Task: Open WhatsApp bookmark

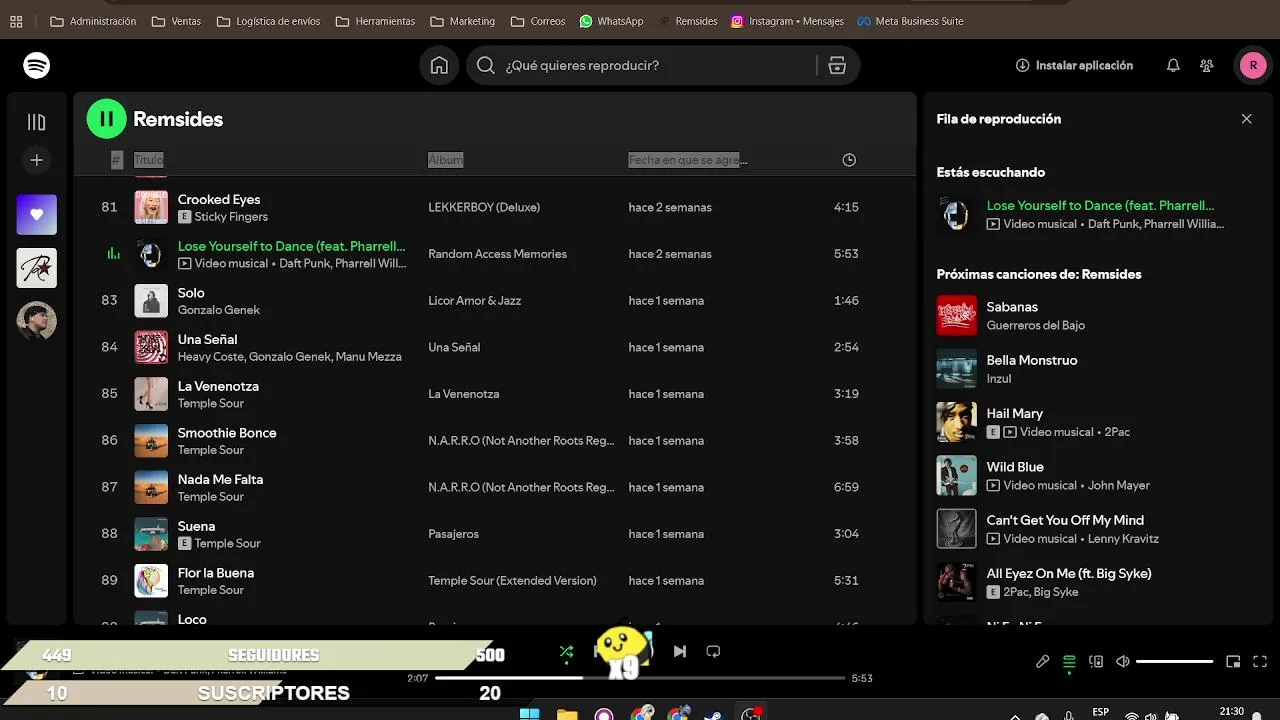Action: coord(611,21)
